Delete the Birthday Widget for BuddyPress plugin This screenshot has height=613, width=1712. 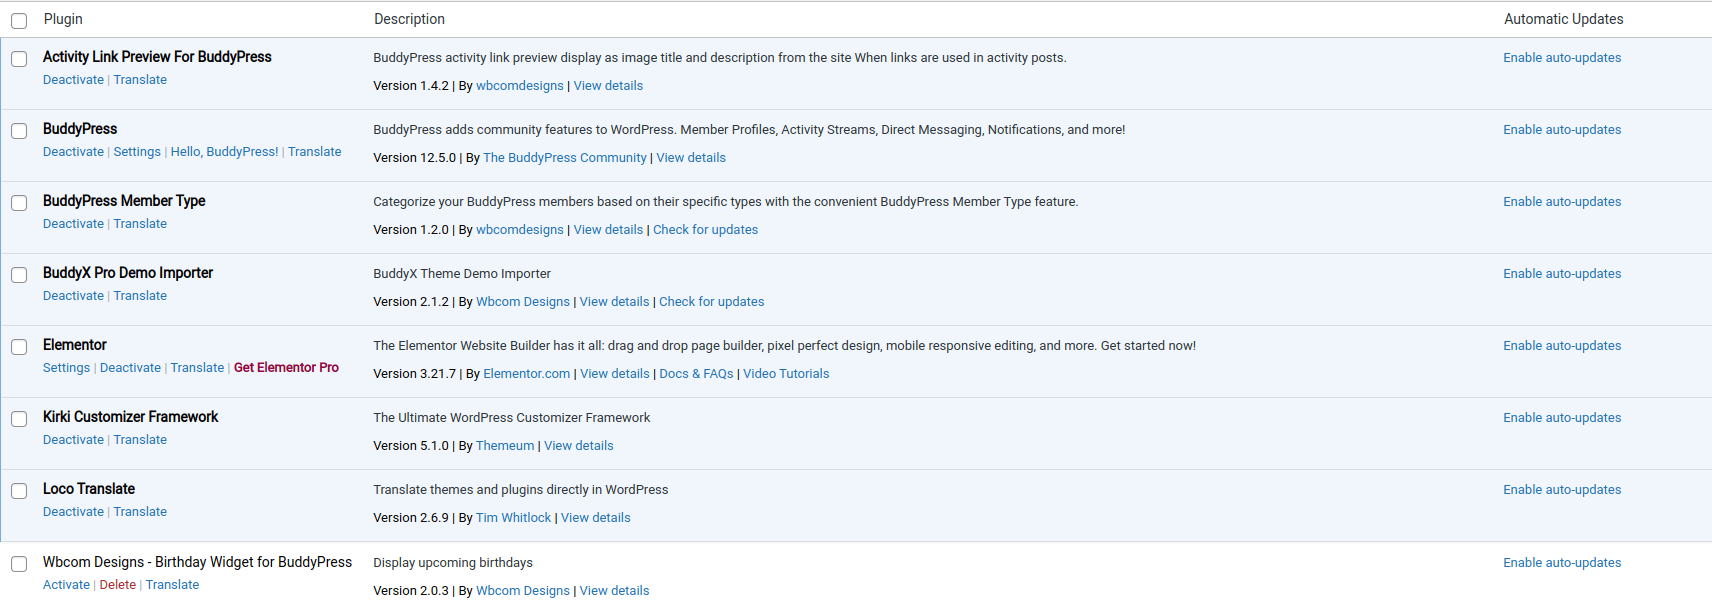coord(117,585)
